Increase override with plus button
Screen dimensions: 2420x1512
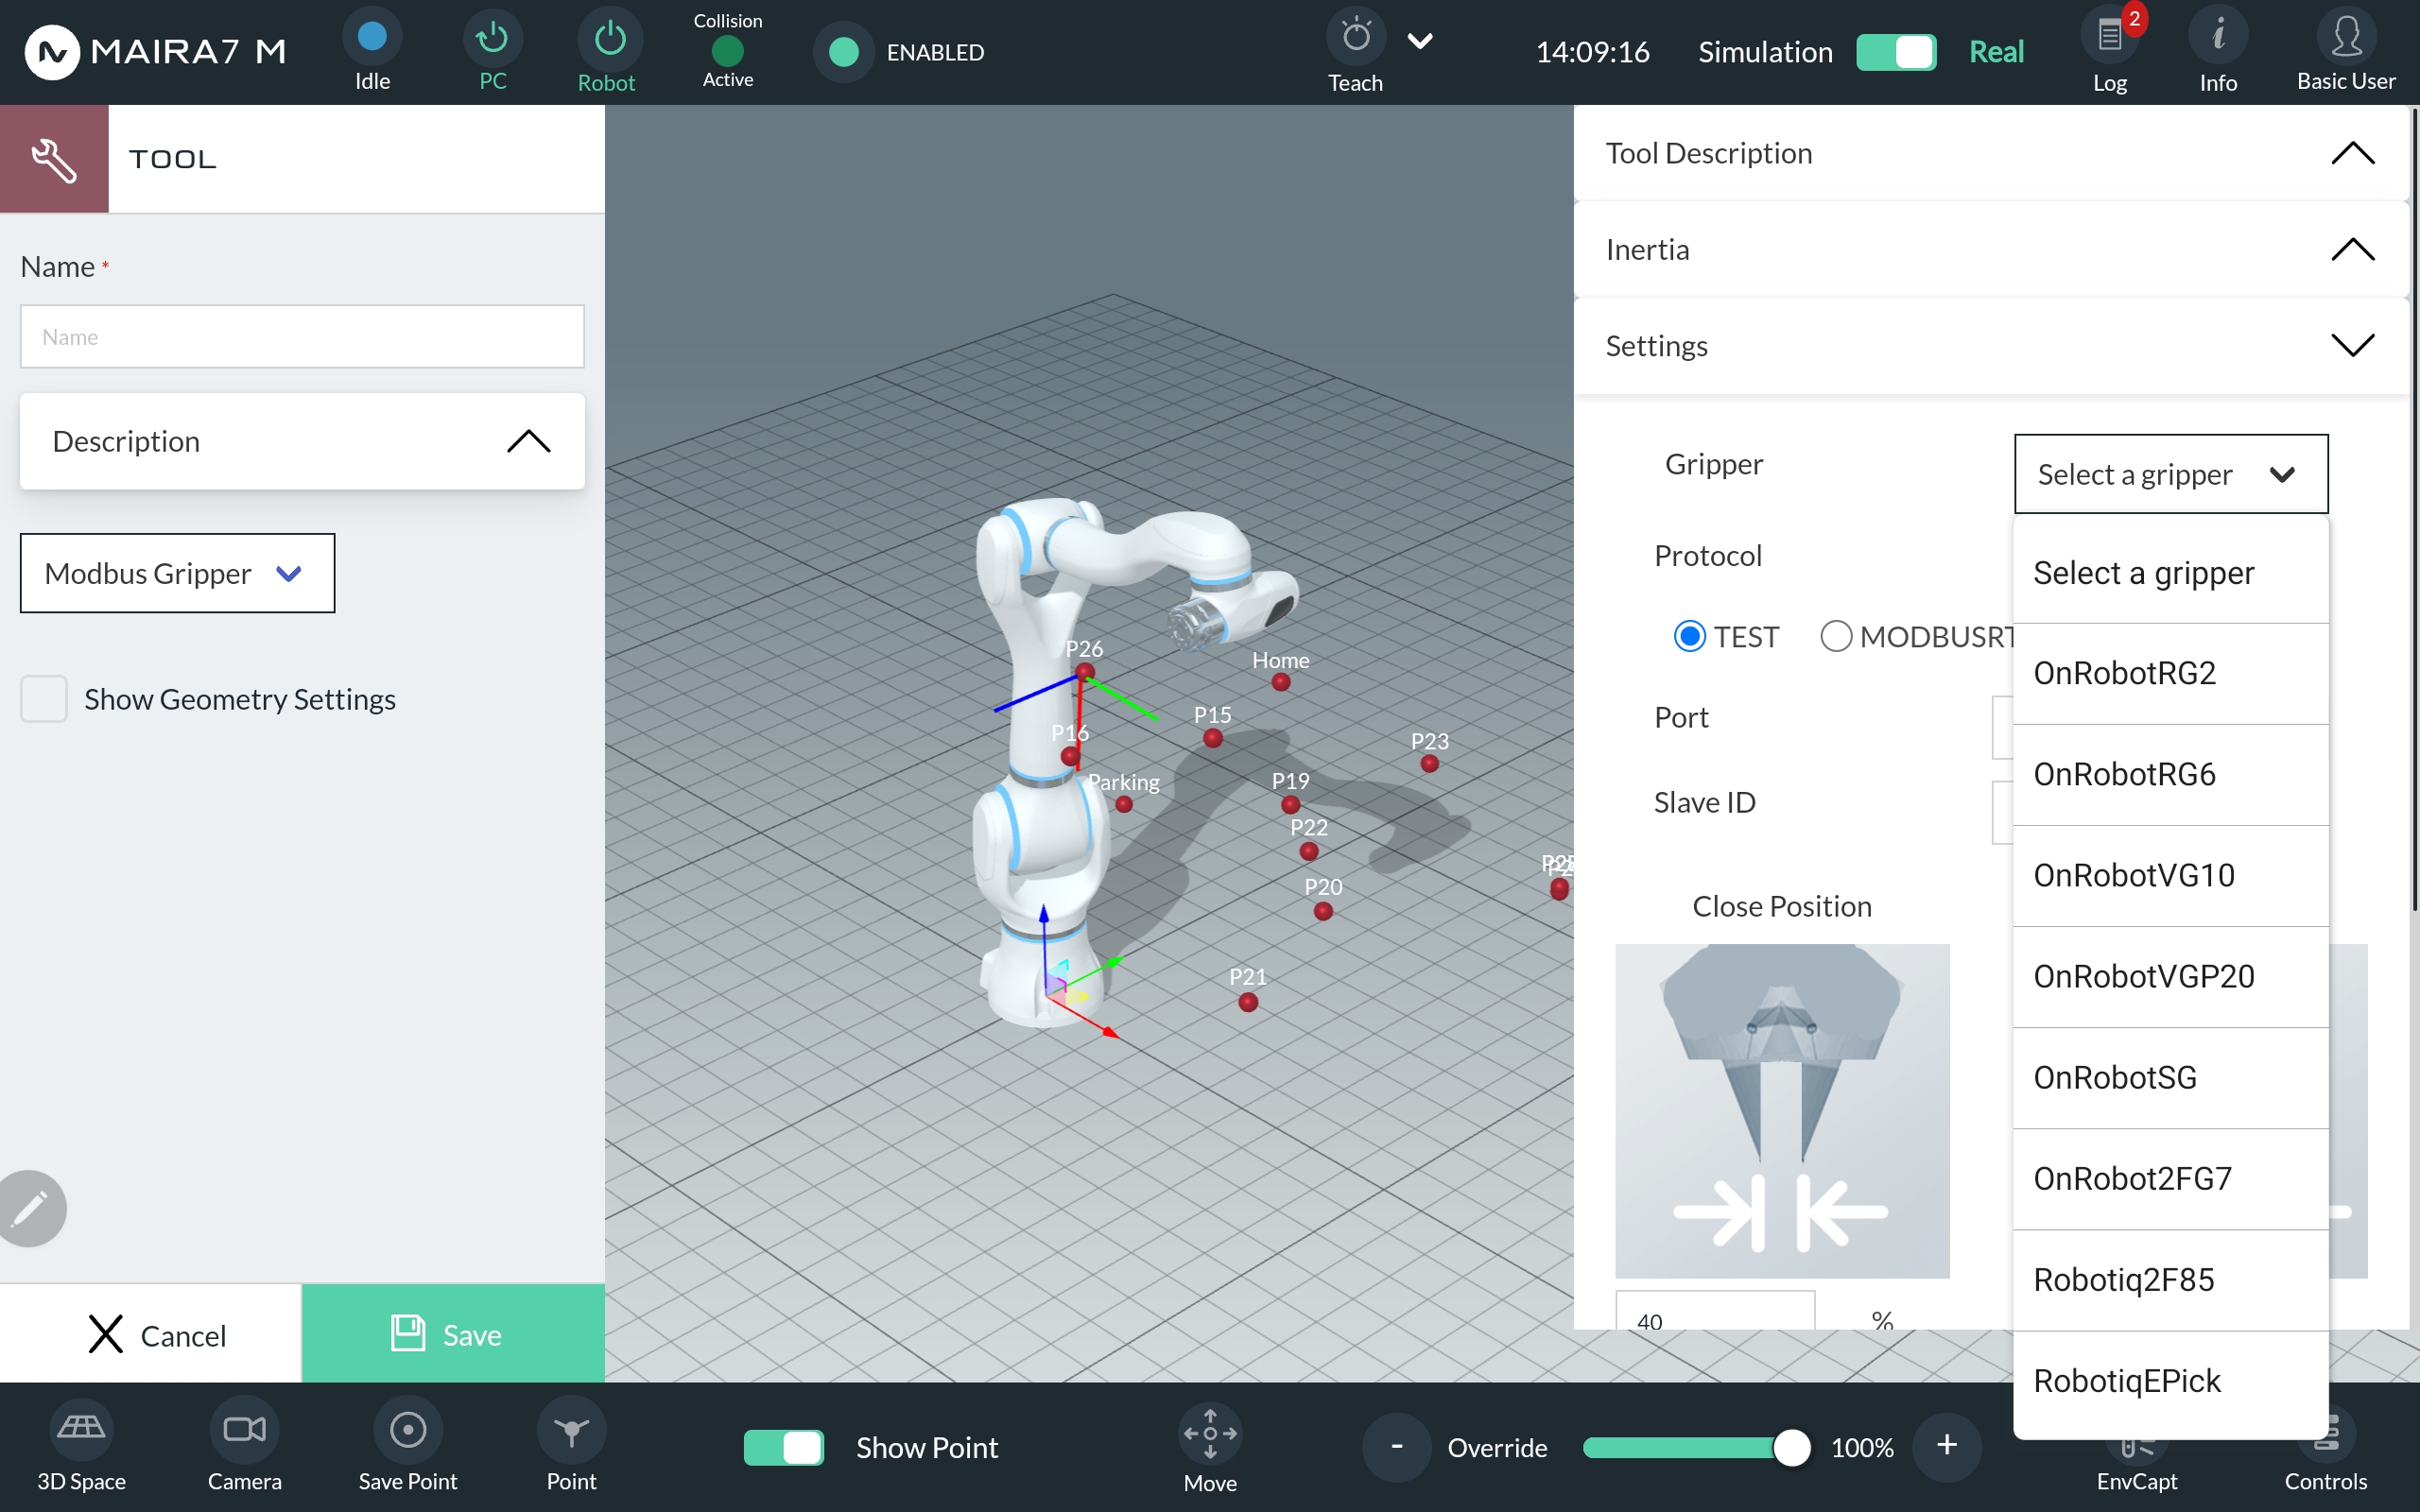click(1946, 1447)
